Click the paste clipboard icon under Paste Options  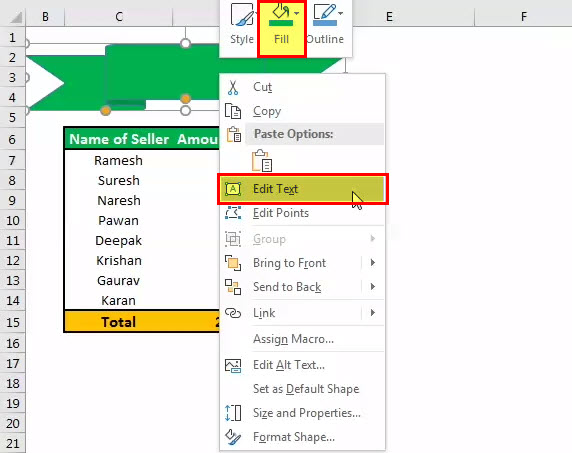click(x=262, y=160)
